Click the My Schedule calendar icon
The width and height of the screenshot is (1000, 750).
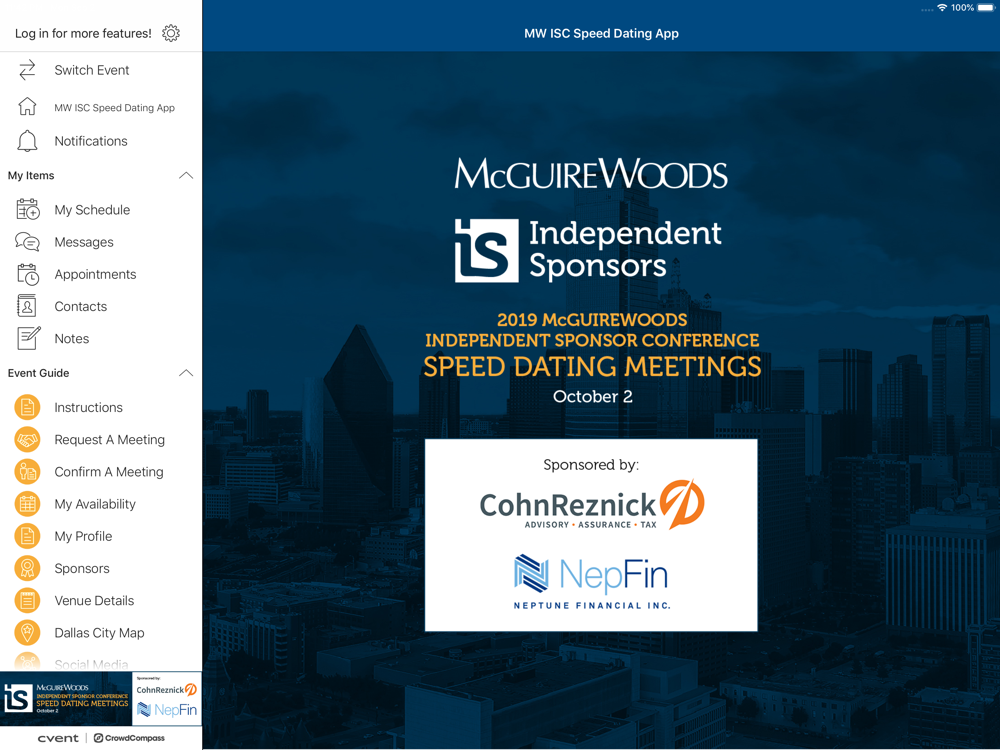click(x=27, y=210)
